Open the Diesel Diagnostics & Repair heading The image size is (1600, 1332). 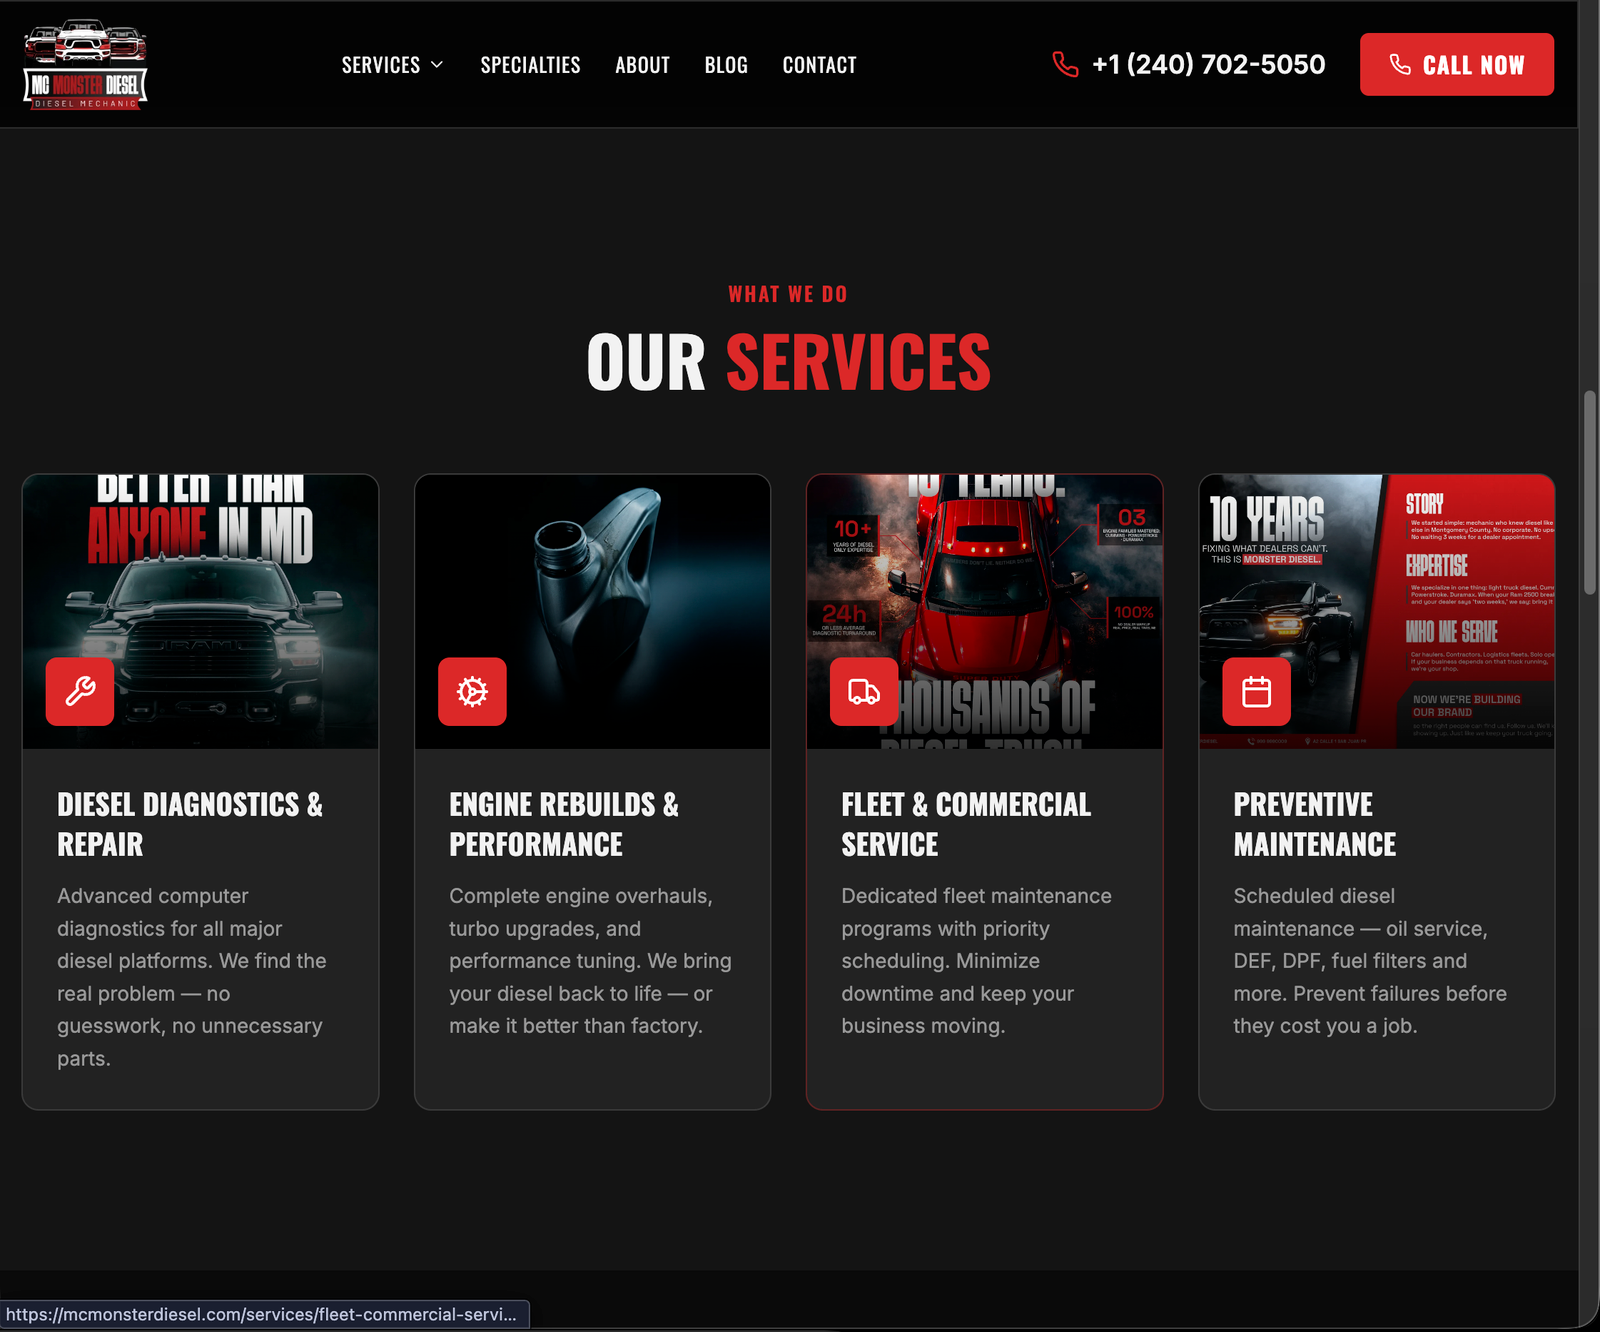tap(190, 824)
